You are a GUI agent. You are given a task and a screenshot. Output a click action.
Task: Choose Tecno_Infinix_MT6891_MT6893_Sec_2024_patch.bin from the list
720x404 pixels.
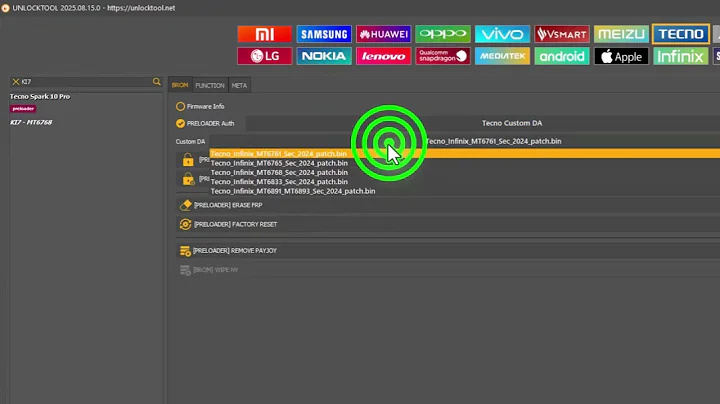pos(293,191)
